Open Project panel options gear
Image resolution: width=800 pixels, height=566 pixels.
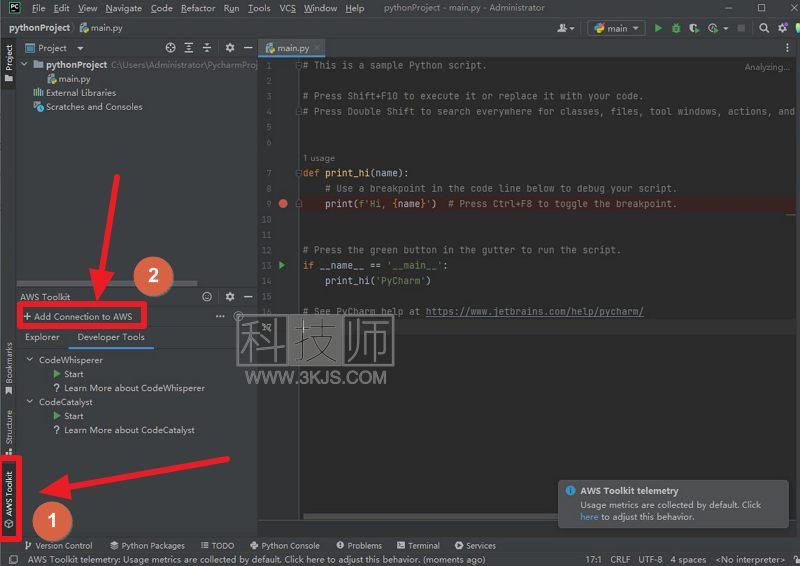230,47
